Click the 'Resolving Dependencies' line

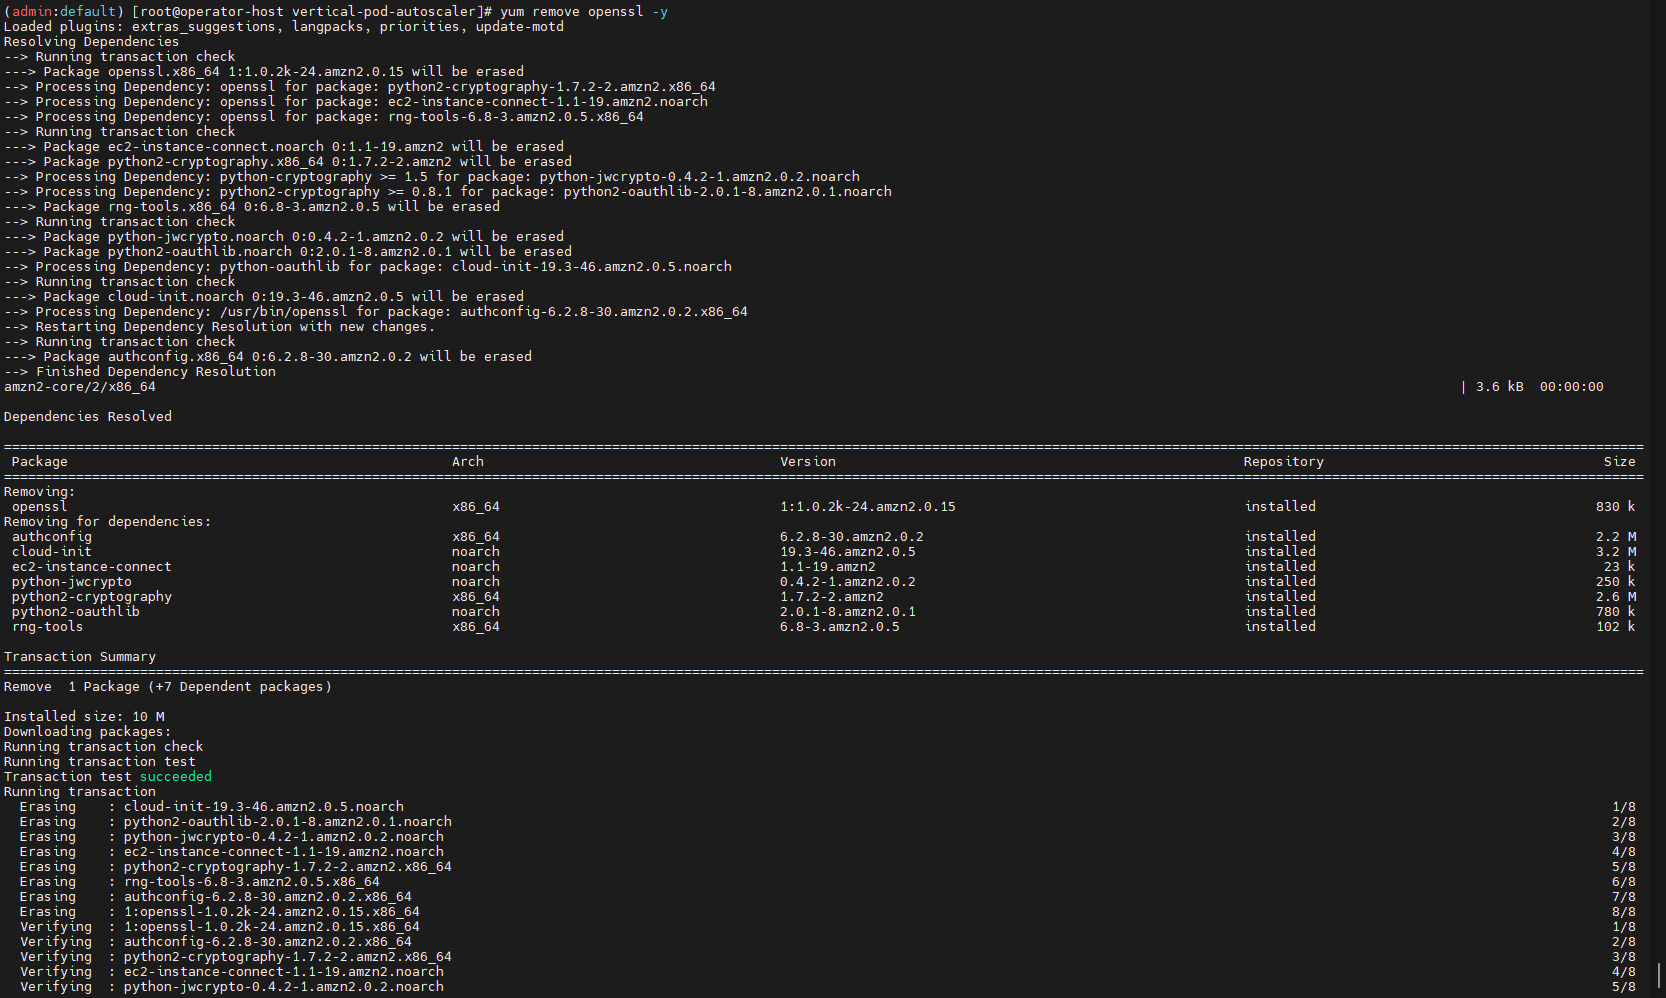(x=91, y=42)
